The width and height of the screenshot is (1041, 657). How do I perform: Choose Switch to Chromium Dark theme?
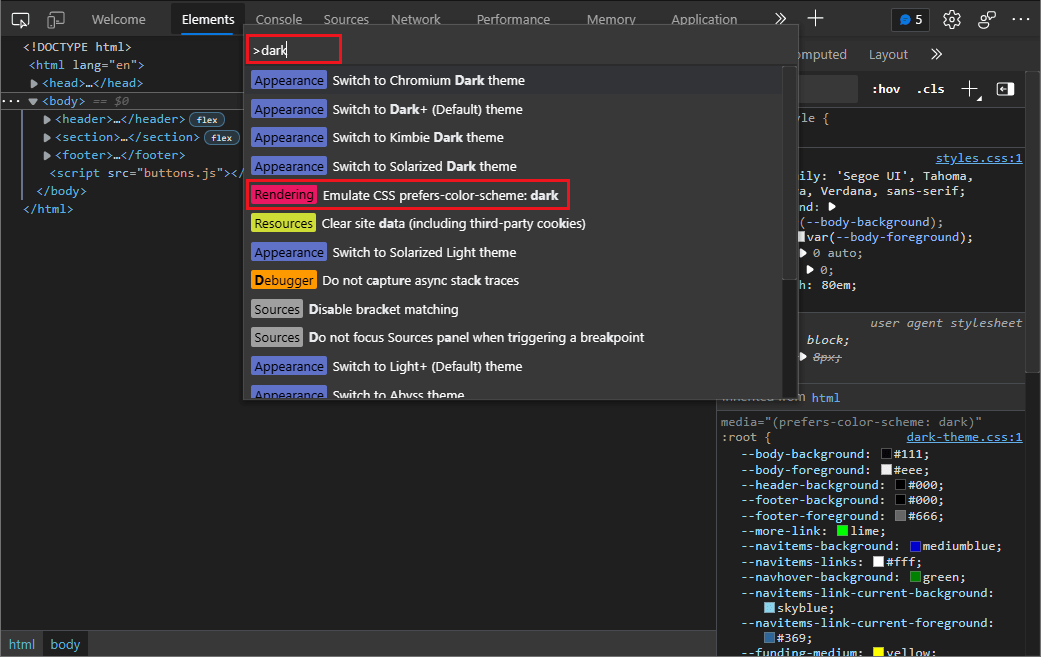514,80
